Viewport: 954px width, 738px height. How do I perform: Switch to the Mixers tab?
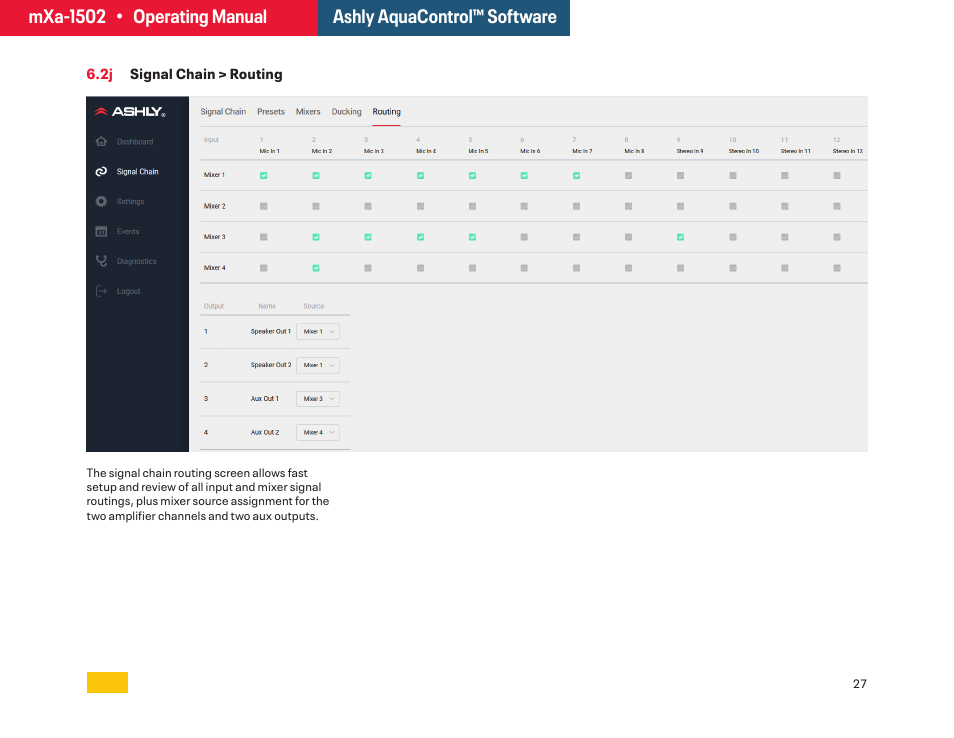click(x=308, y=112)
